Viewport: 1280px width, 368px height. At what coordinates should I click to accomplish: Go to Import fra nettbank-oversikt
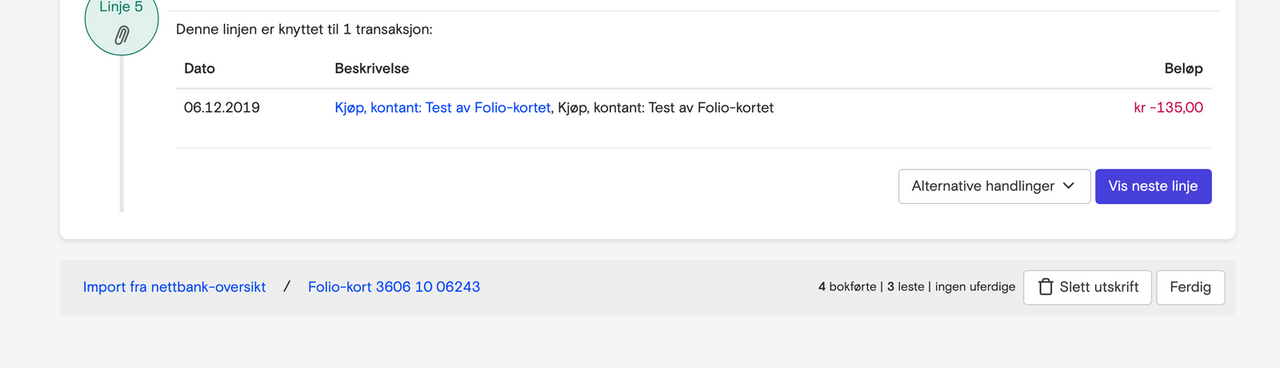(x=174, y=287)
